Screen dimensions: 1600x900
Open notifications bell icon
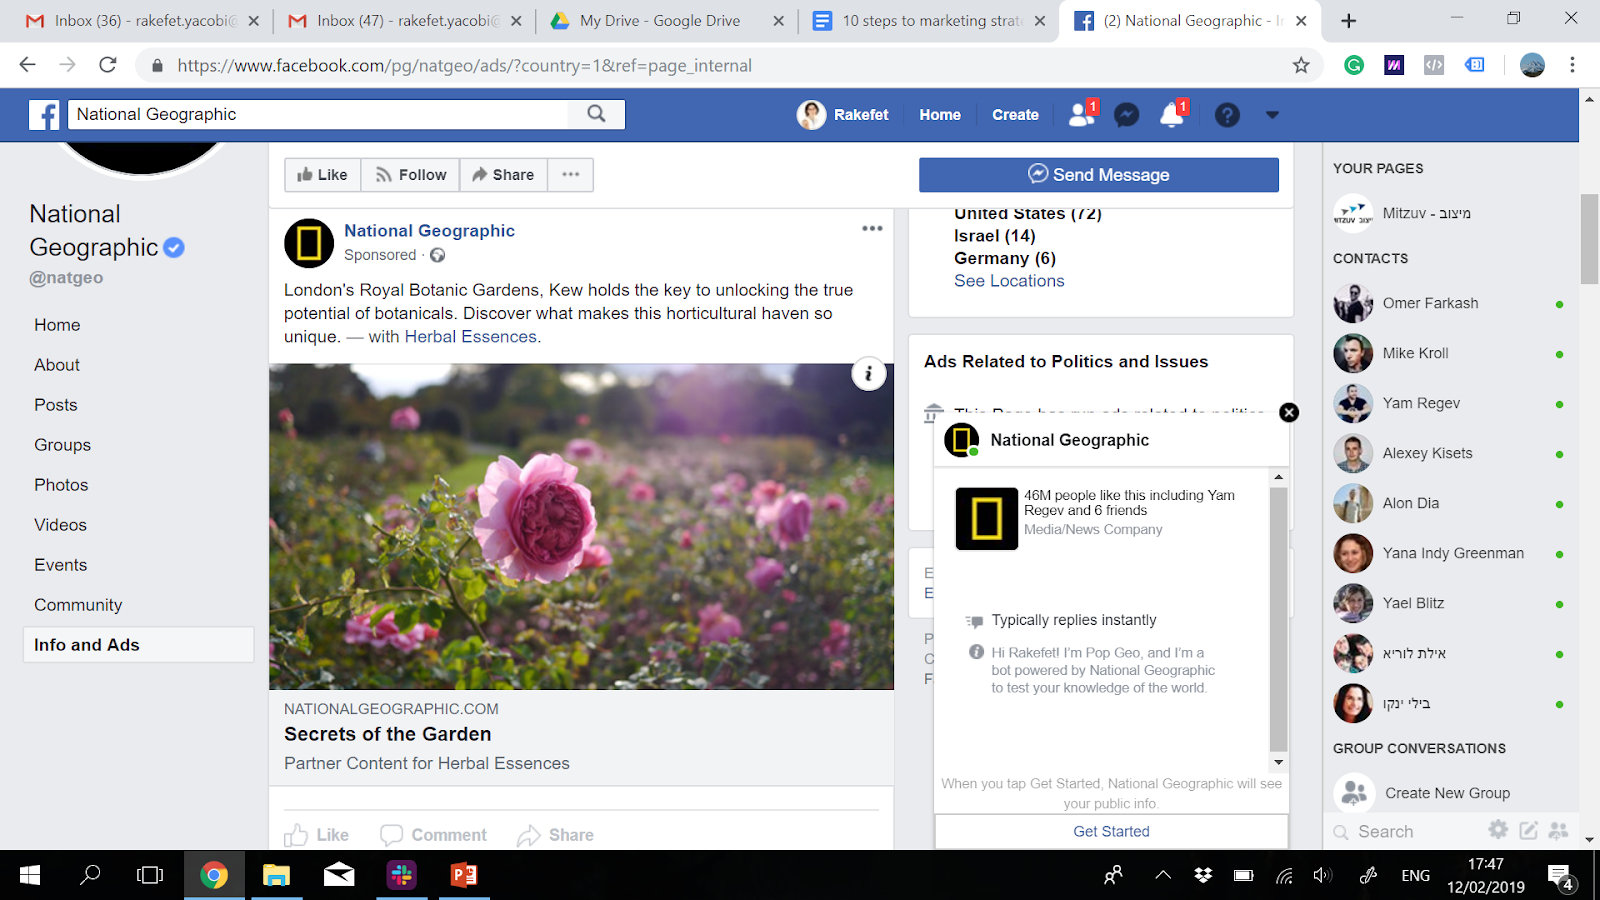[1172, 115]
